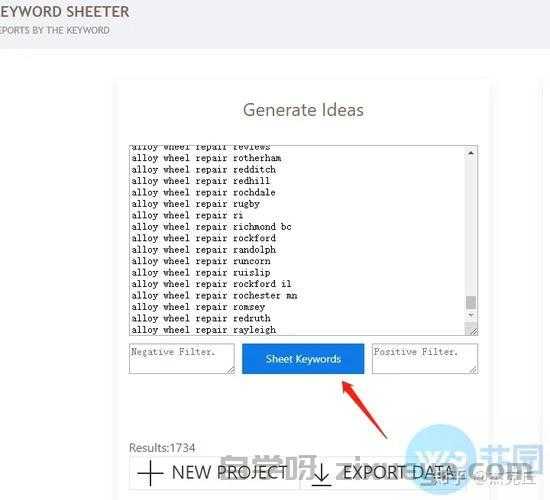Viewport: 550px width, 500px height.
Task: Click the 'alloy wheel repair rayleigh' line
Action: pyautogui.click(x=204, y=330)
